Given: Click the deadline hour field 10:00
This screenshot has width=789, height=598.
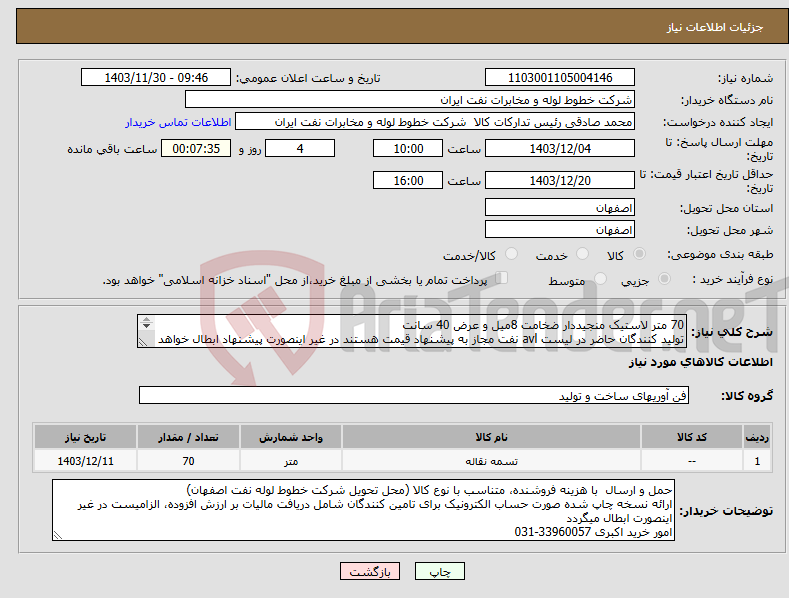Looking at the screenshot, I should (408, 148).
